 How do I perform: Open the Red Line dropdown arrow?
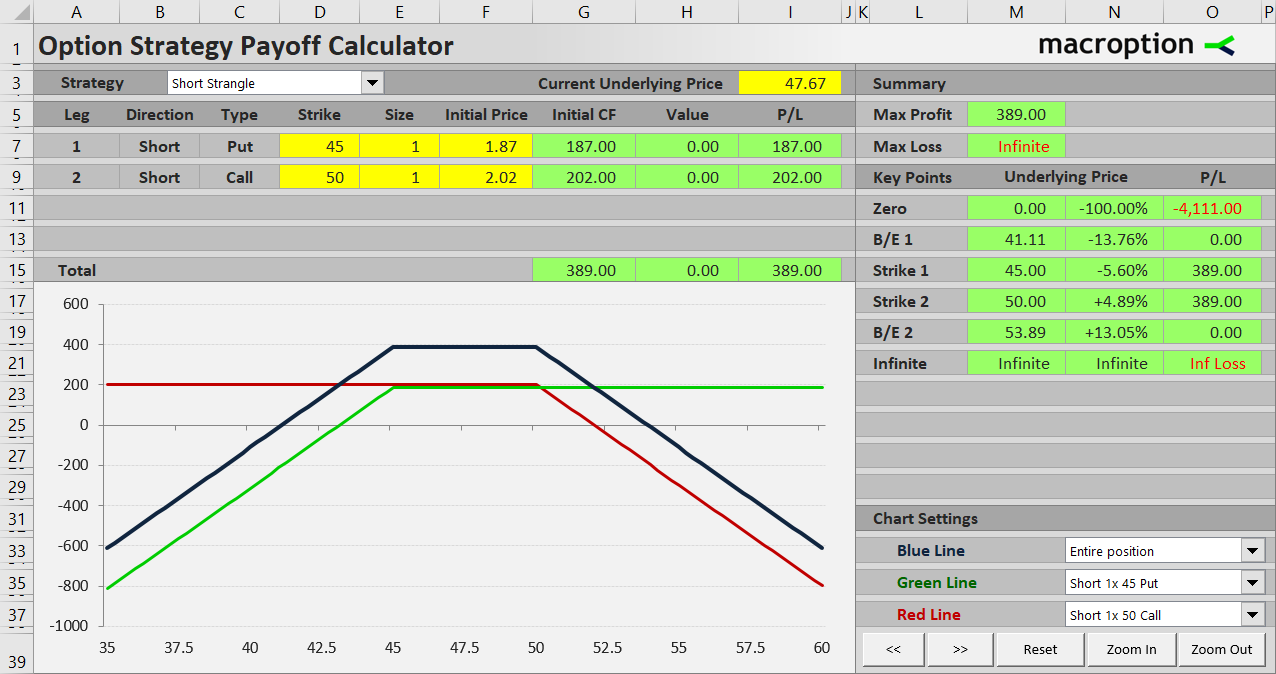click(1253, 614)
